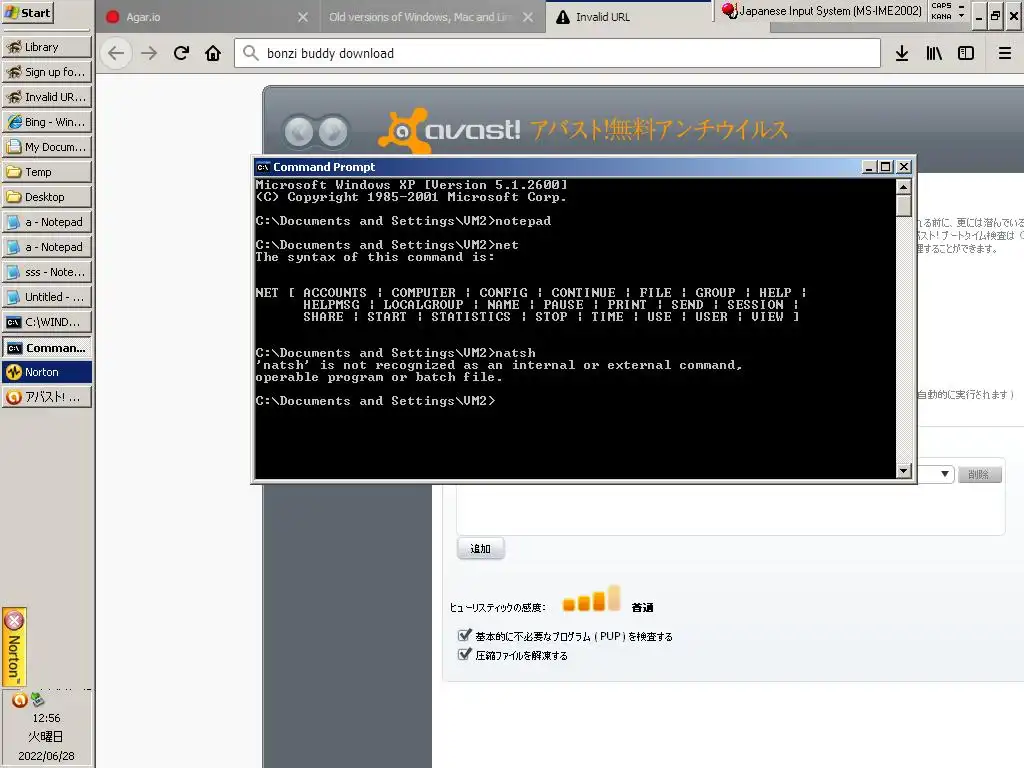Click the avast back round arrow
The width and height of the screenshot is (1024, 768).
[x=299, y=132]
